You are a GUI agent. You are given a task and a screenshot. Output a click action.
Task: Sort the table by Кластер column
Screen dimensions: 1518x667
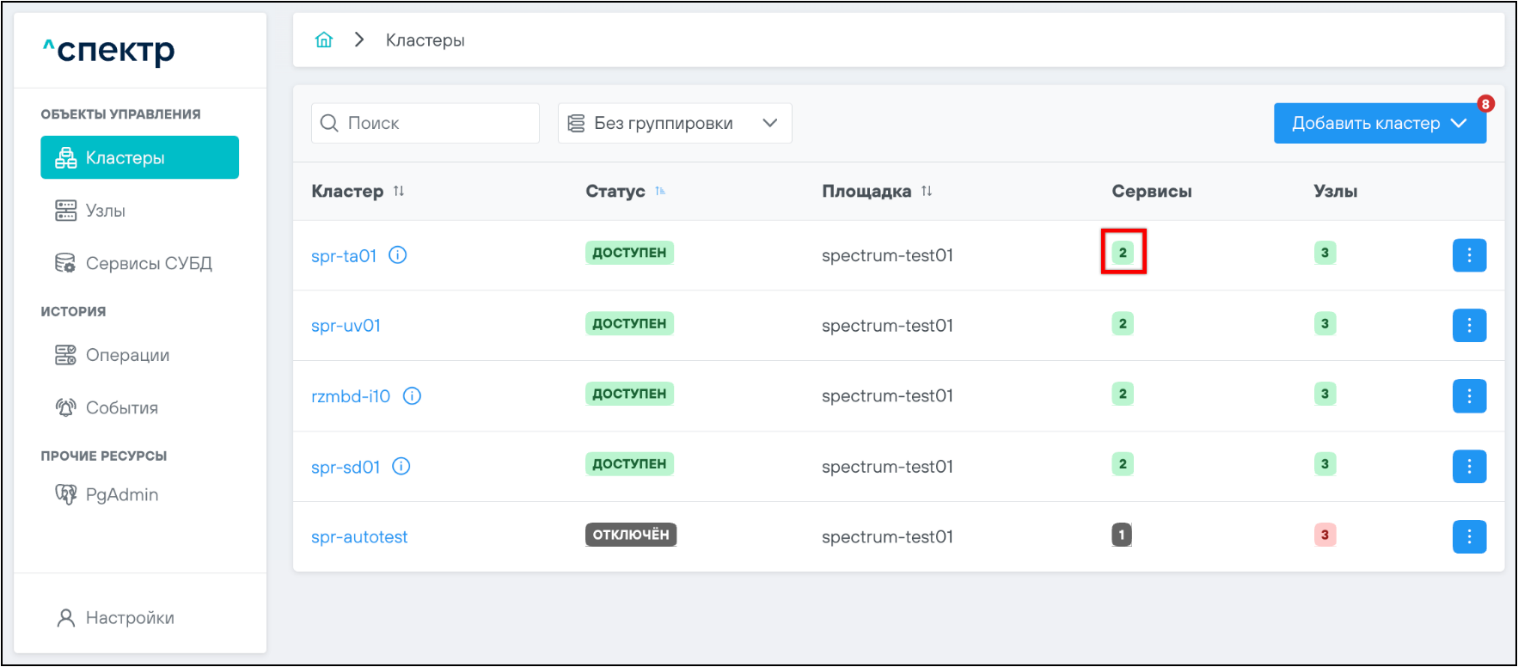[399, 191]
